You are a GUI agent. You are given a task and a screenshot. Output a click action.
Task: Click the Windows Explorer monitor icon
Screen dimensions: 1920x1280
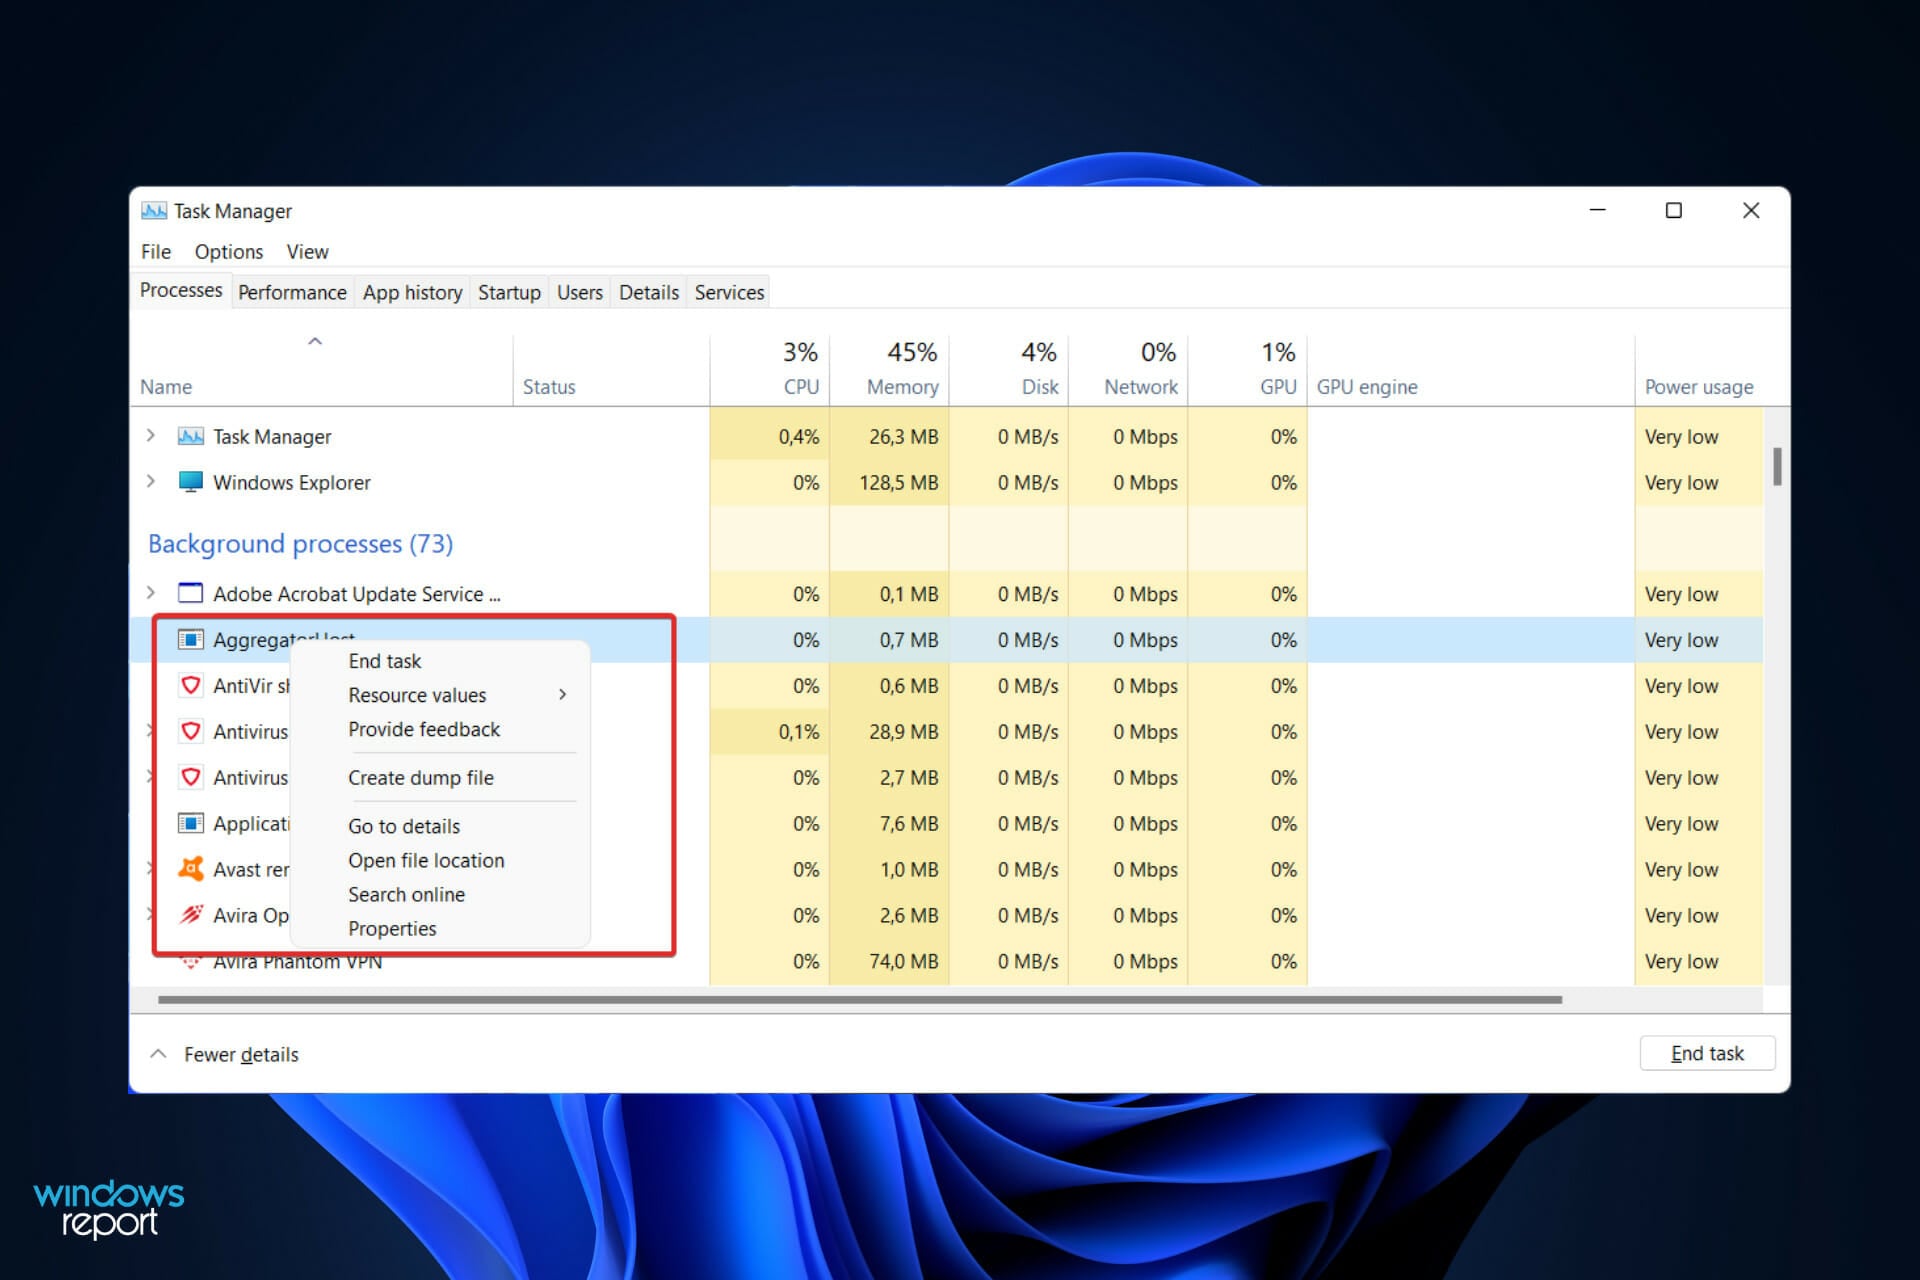[190, 482]
